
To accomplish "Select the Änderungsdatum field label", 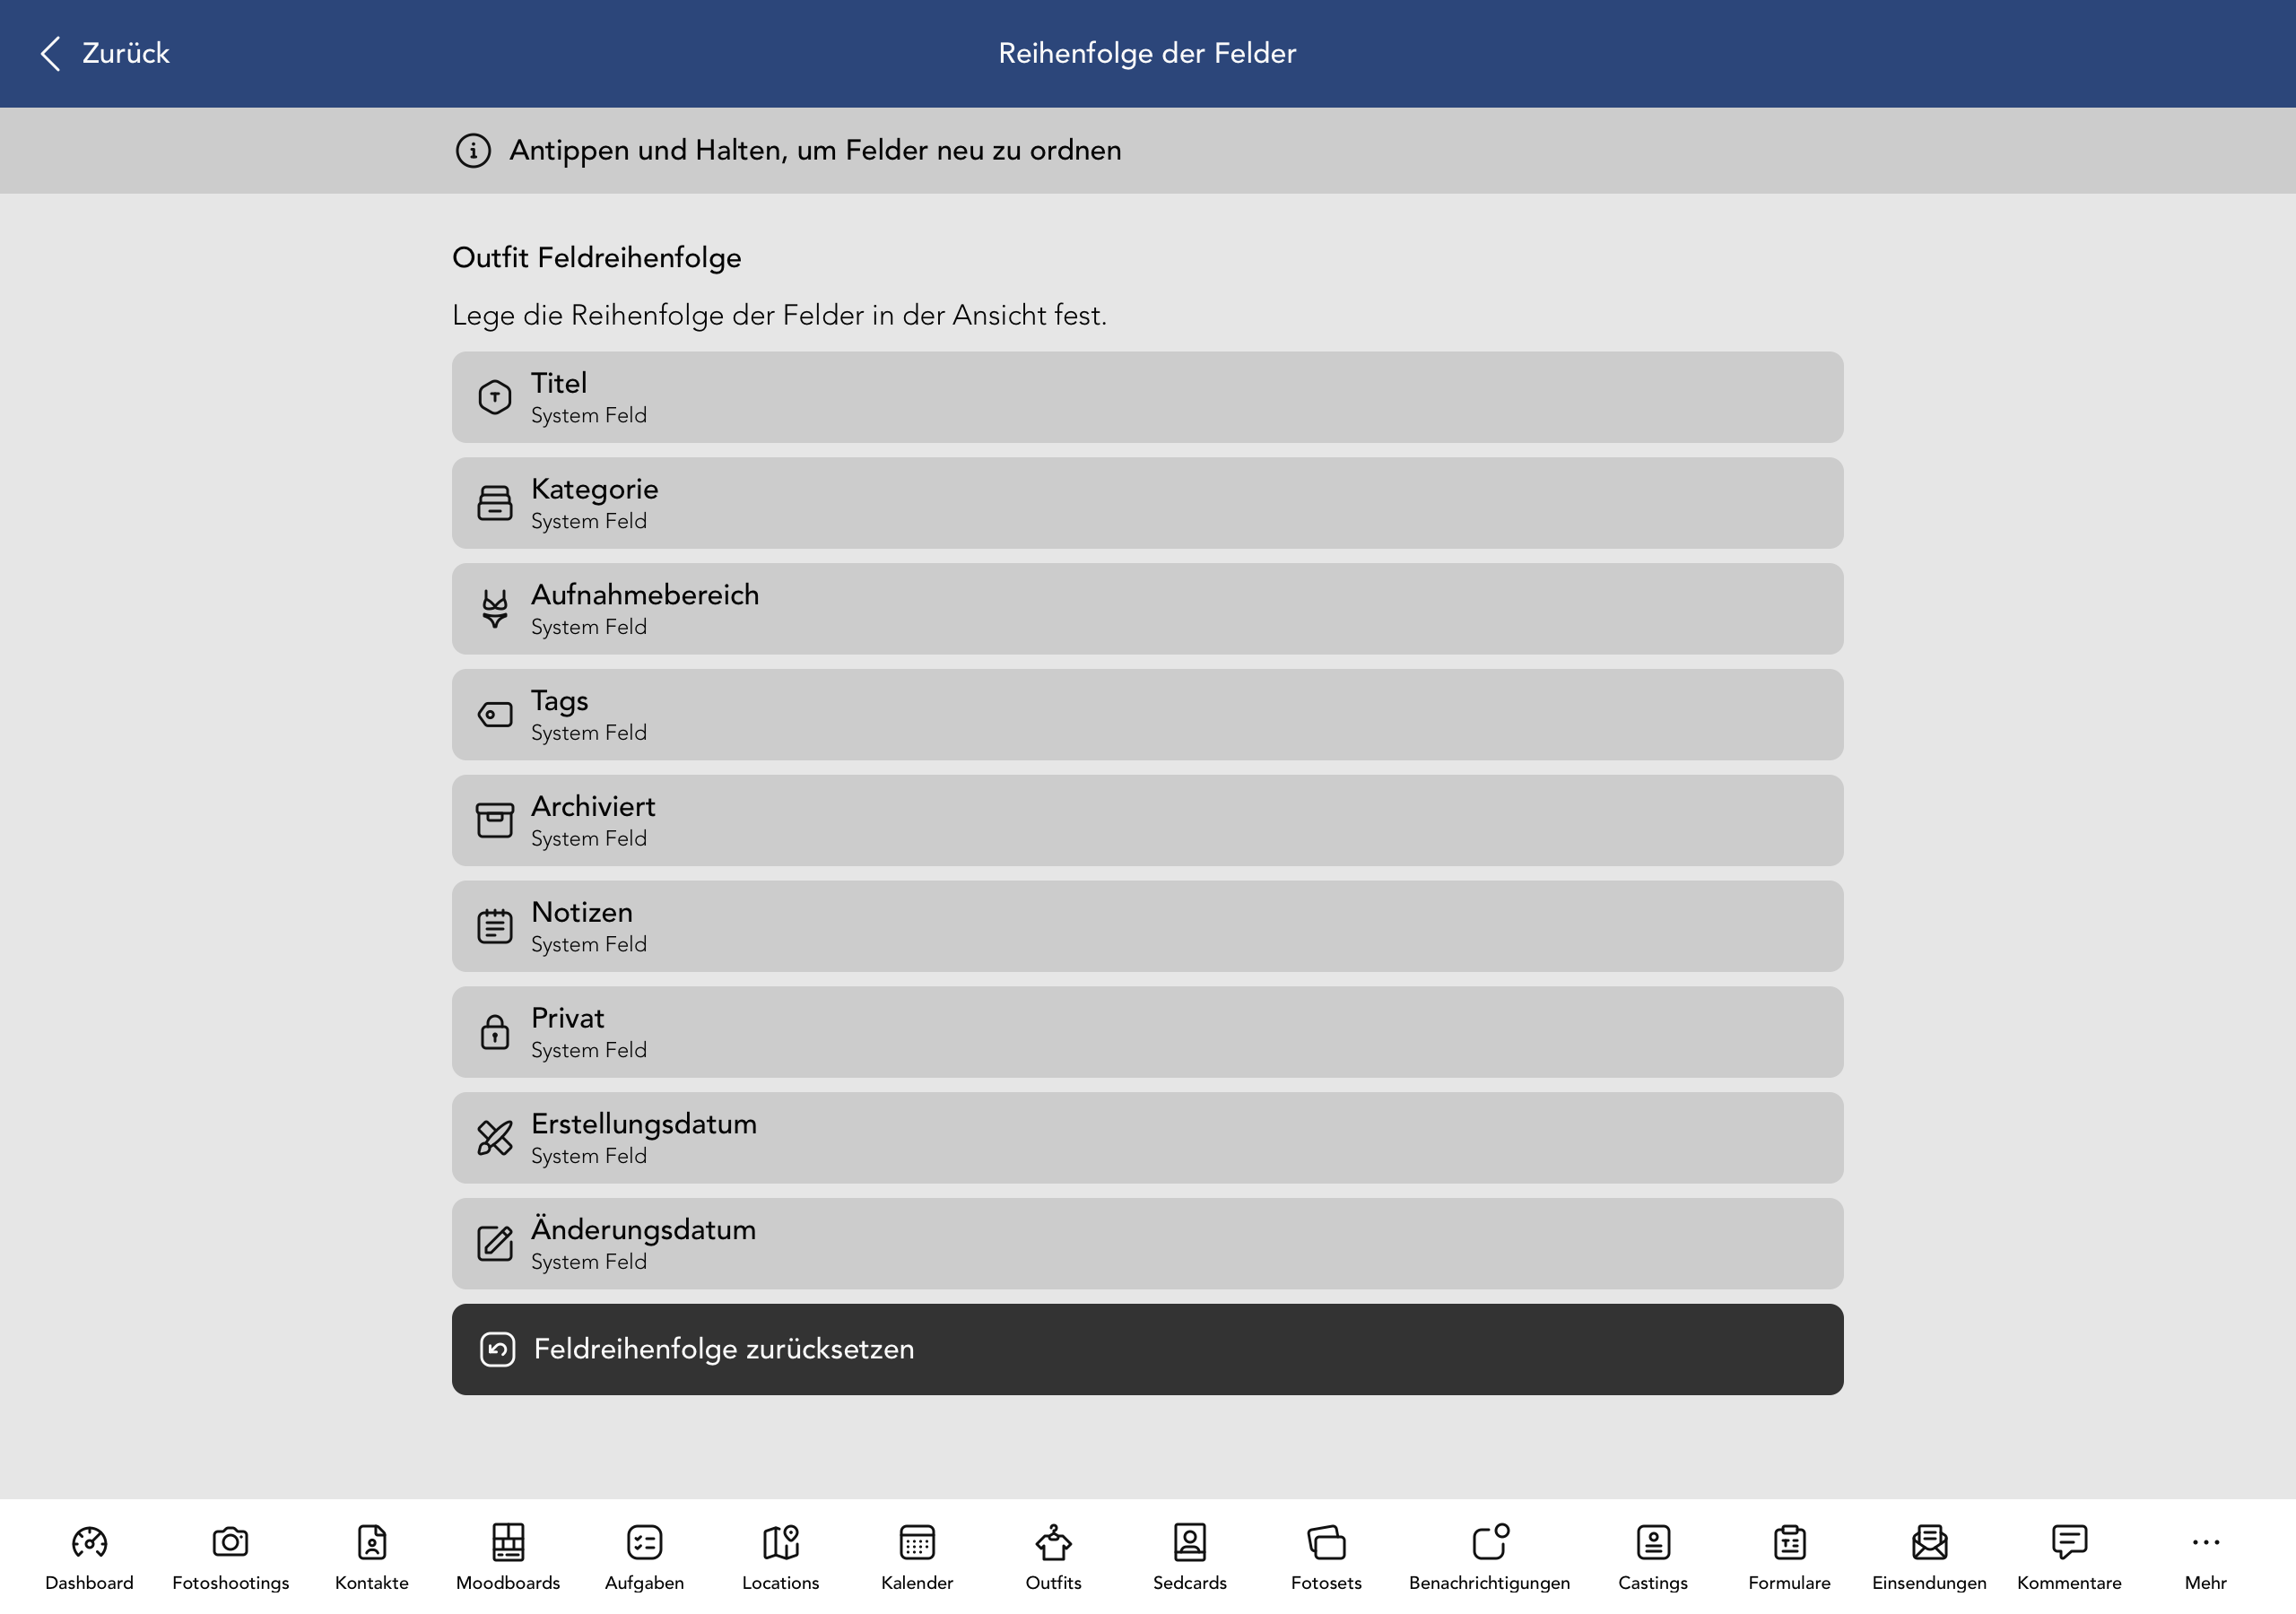I will [644, 1229].
